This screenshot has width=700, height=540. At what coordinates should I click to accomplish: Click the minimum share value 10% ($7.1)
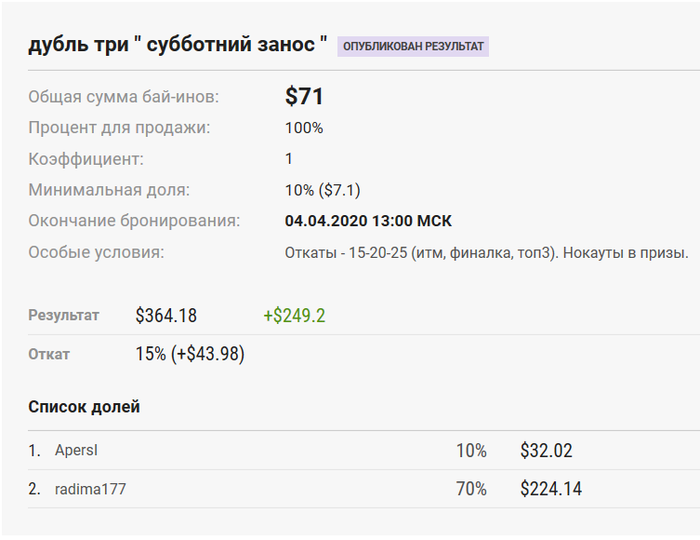(323, 191)
